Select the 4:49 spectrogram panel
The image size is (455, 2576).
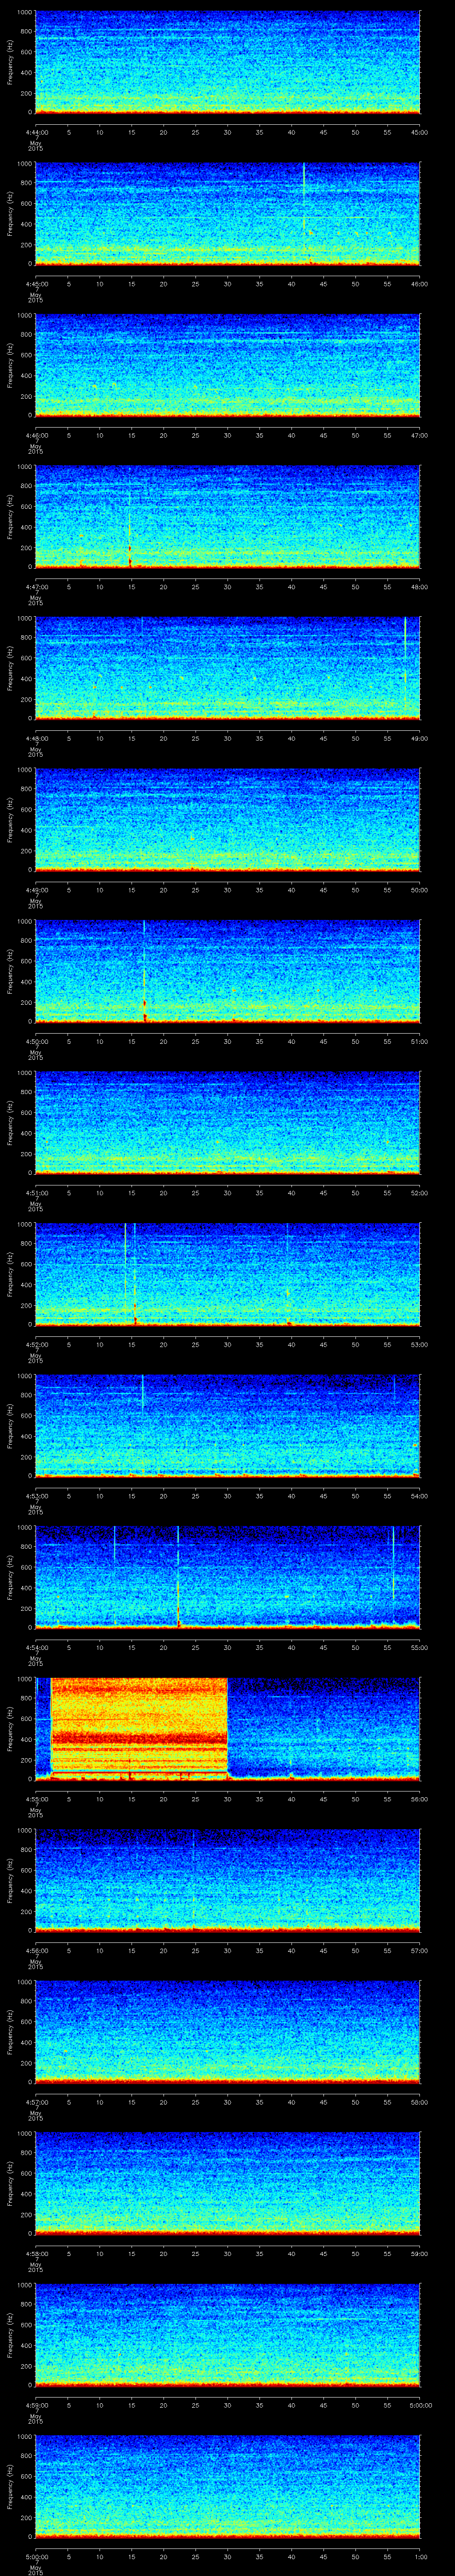tap(227, 818)
